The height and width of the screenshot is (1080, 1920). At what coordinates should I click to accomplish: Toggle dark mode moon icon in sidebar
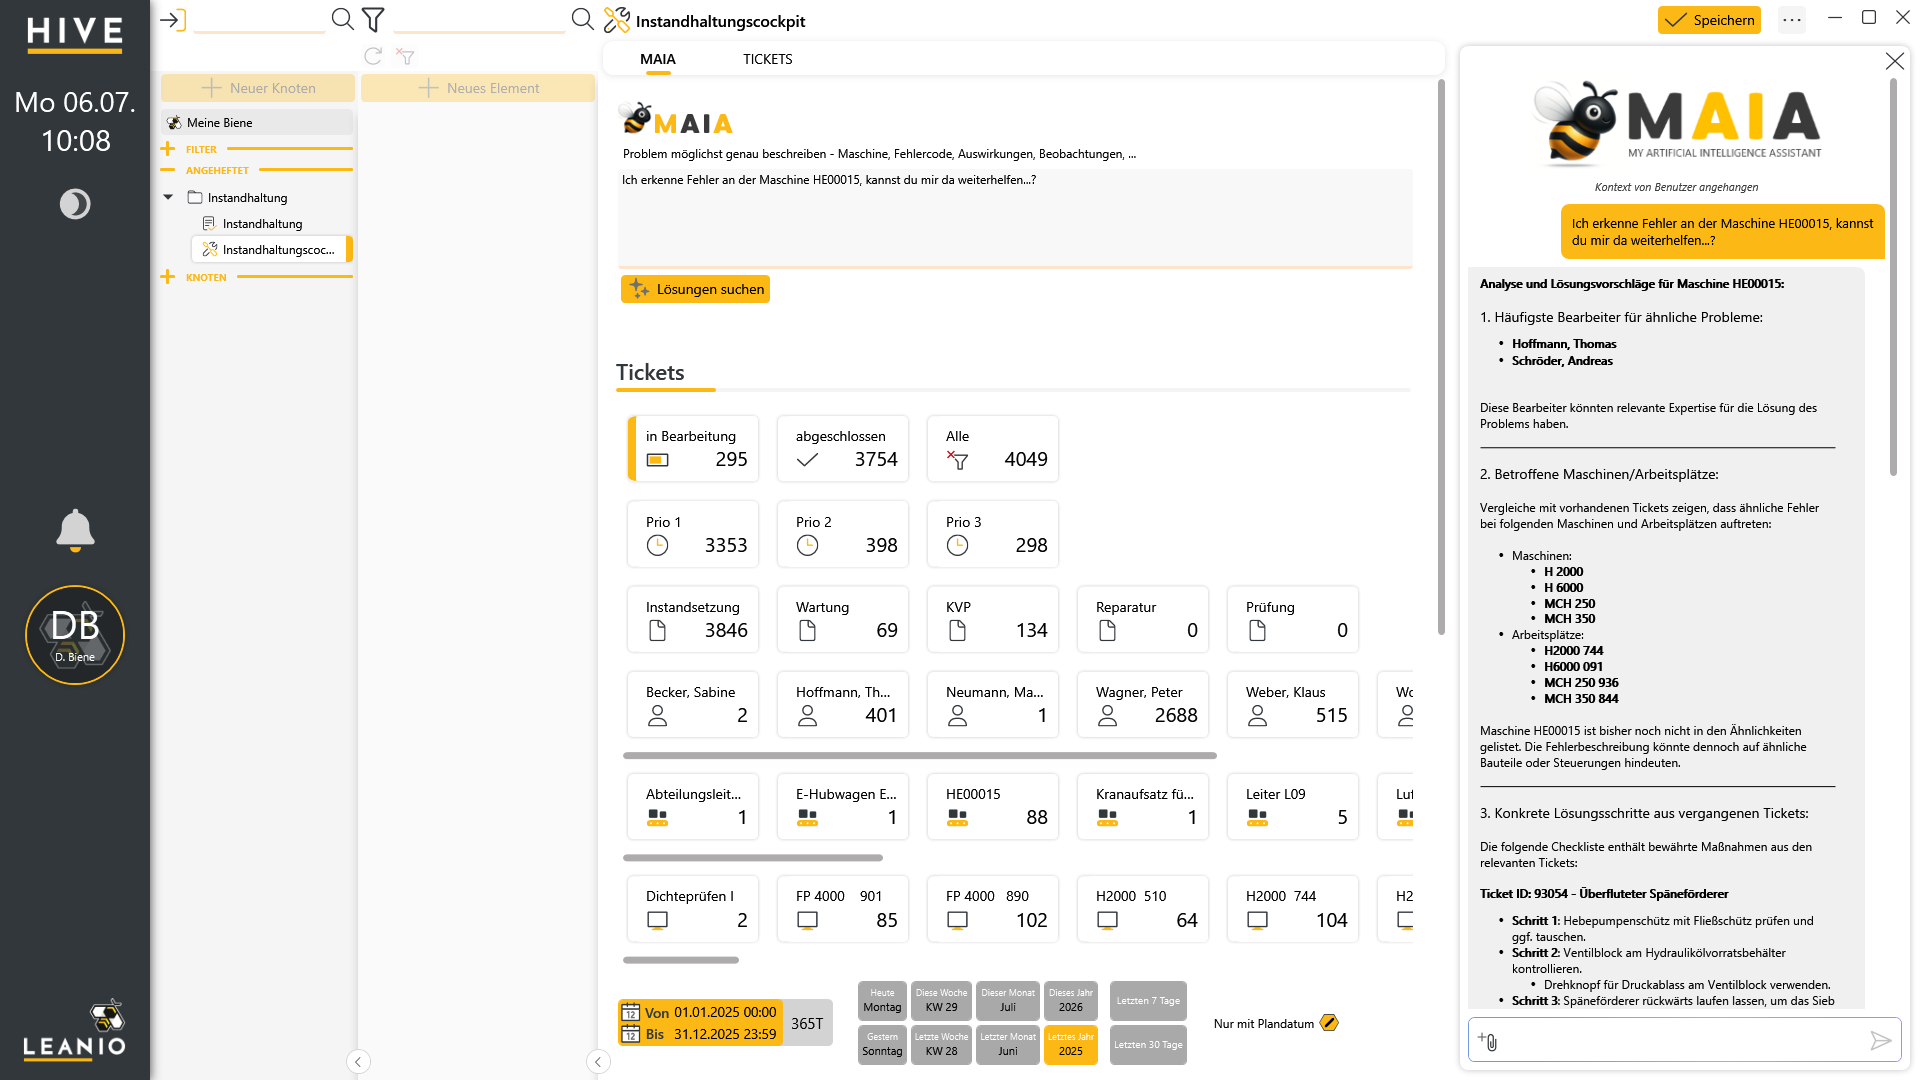click(75, 204)
